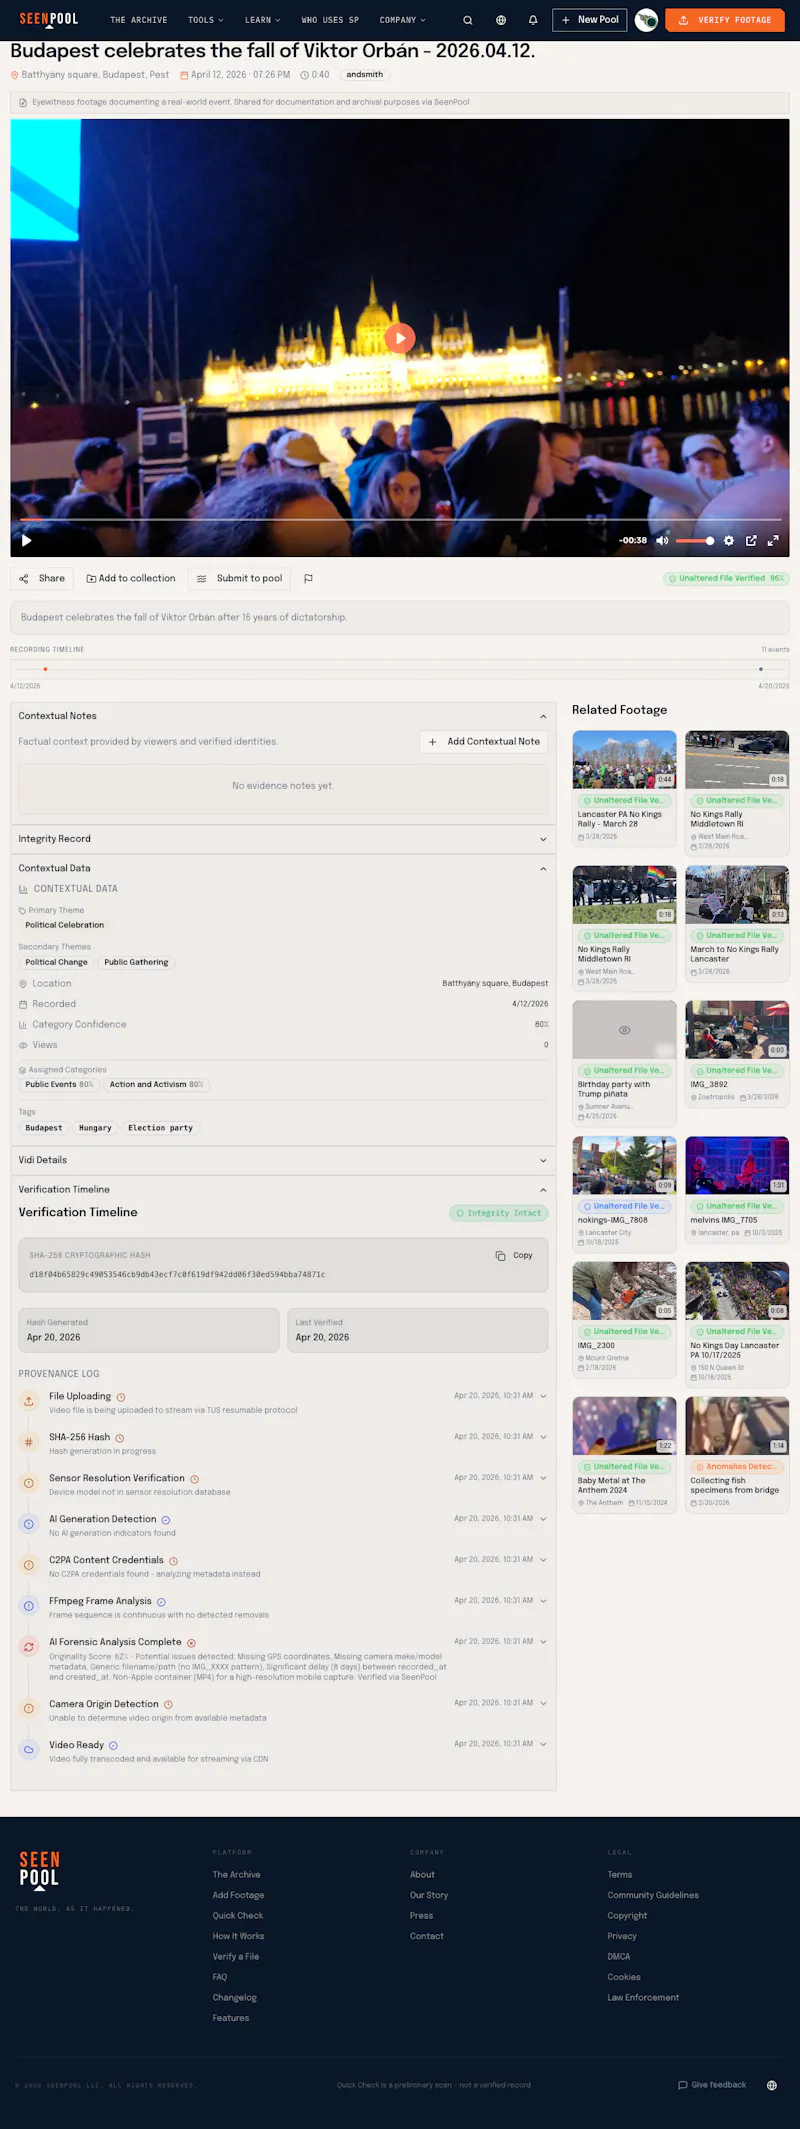The height and width of the screenshot is (2129, 800).
Task: Click status icon beside Sensor Resolution Verification
Action: (x=194, y=1479)
